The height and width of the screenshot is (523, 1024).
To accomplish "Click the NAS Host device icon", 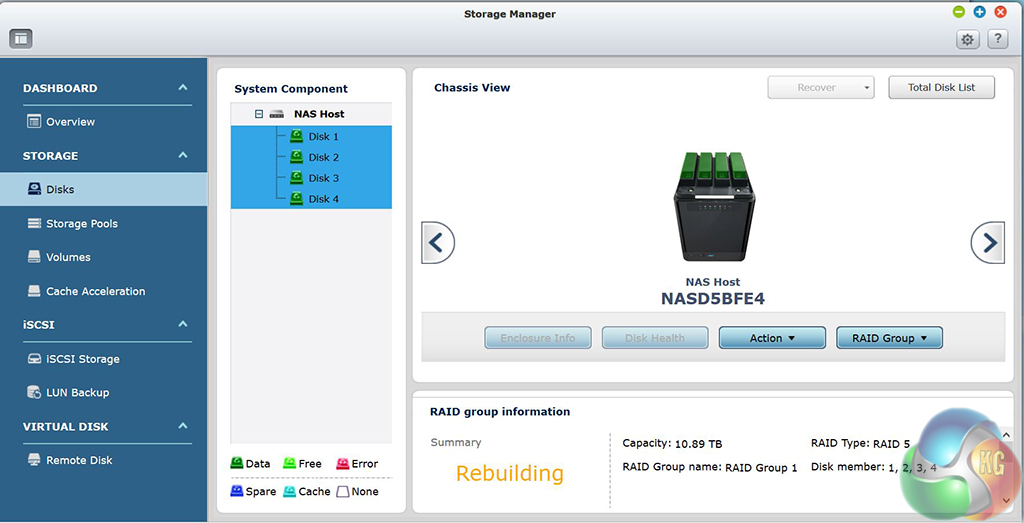I will click(x=277, y=114).
